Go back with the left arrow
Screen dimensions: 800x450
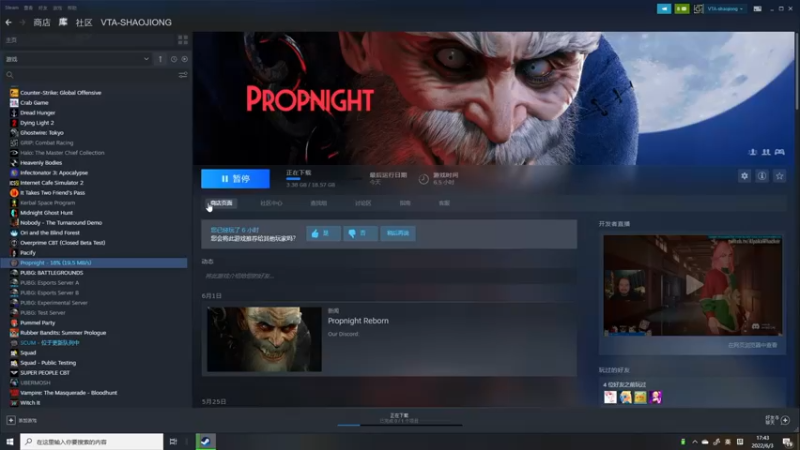pyautogui.click(x=9, y=22)
